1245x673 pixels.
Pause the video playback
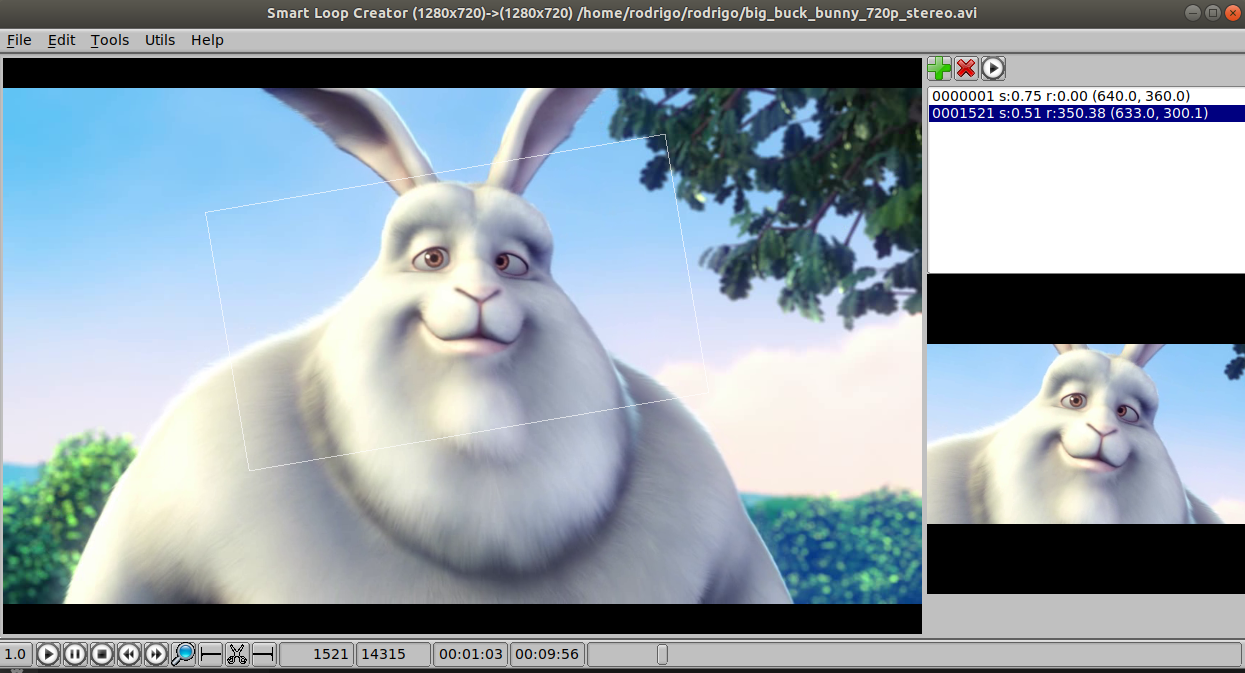(75, 654)
